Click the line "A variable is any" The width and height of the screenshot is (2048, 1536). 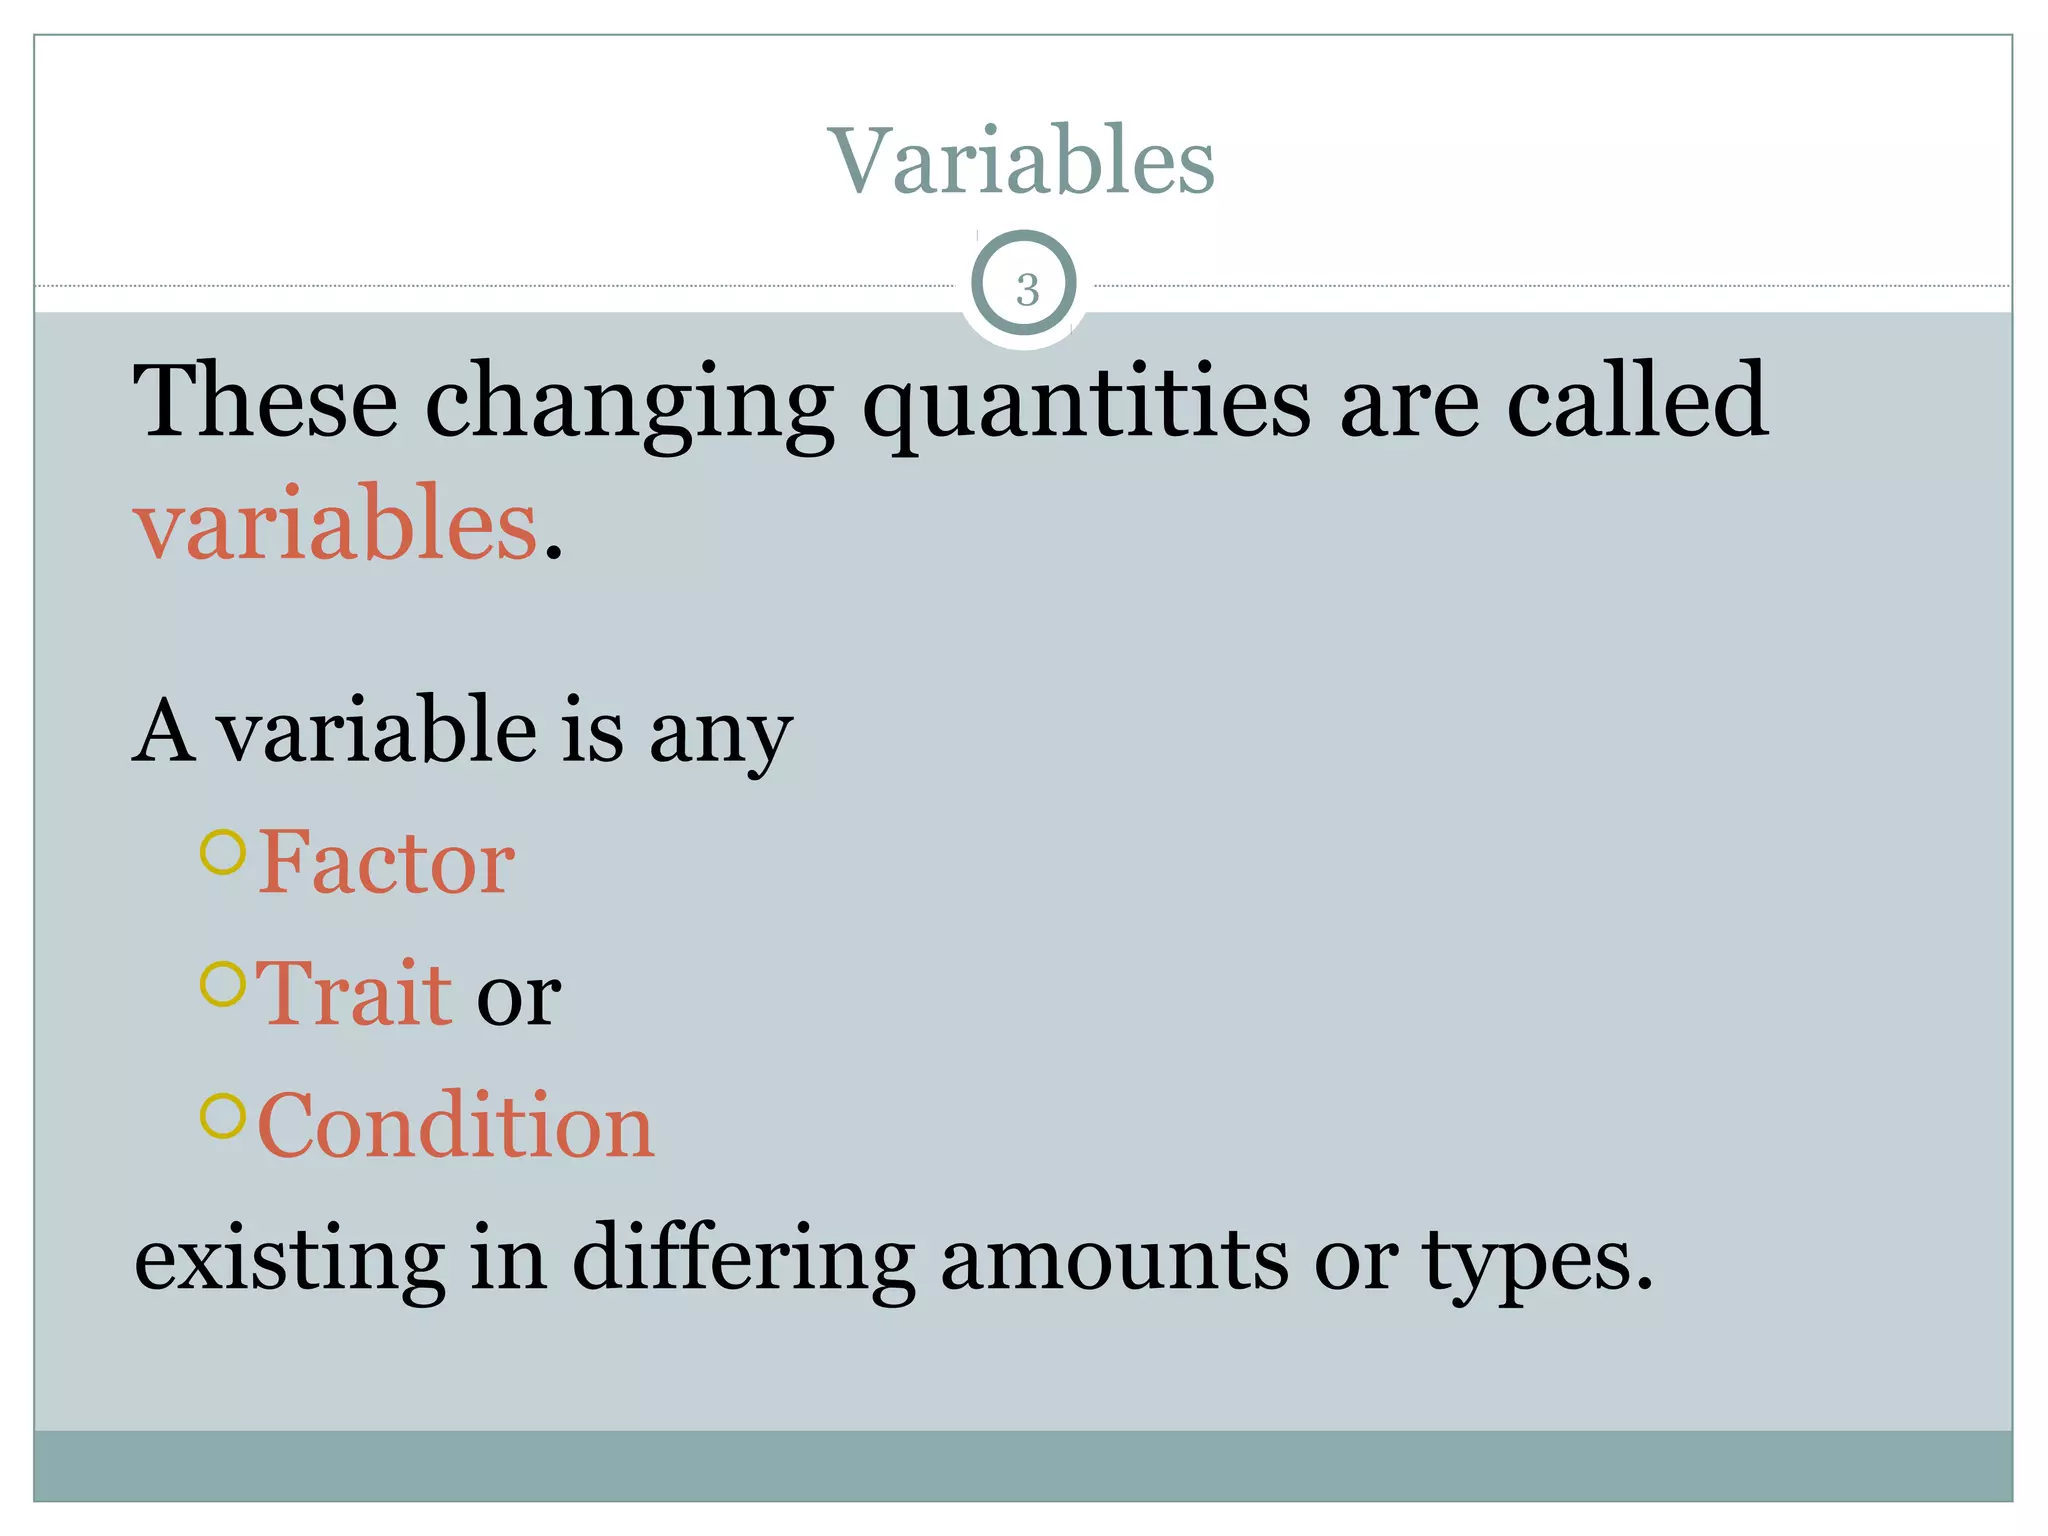(x=462, y=732)
